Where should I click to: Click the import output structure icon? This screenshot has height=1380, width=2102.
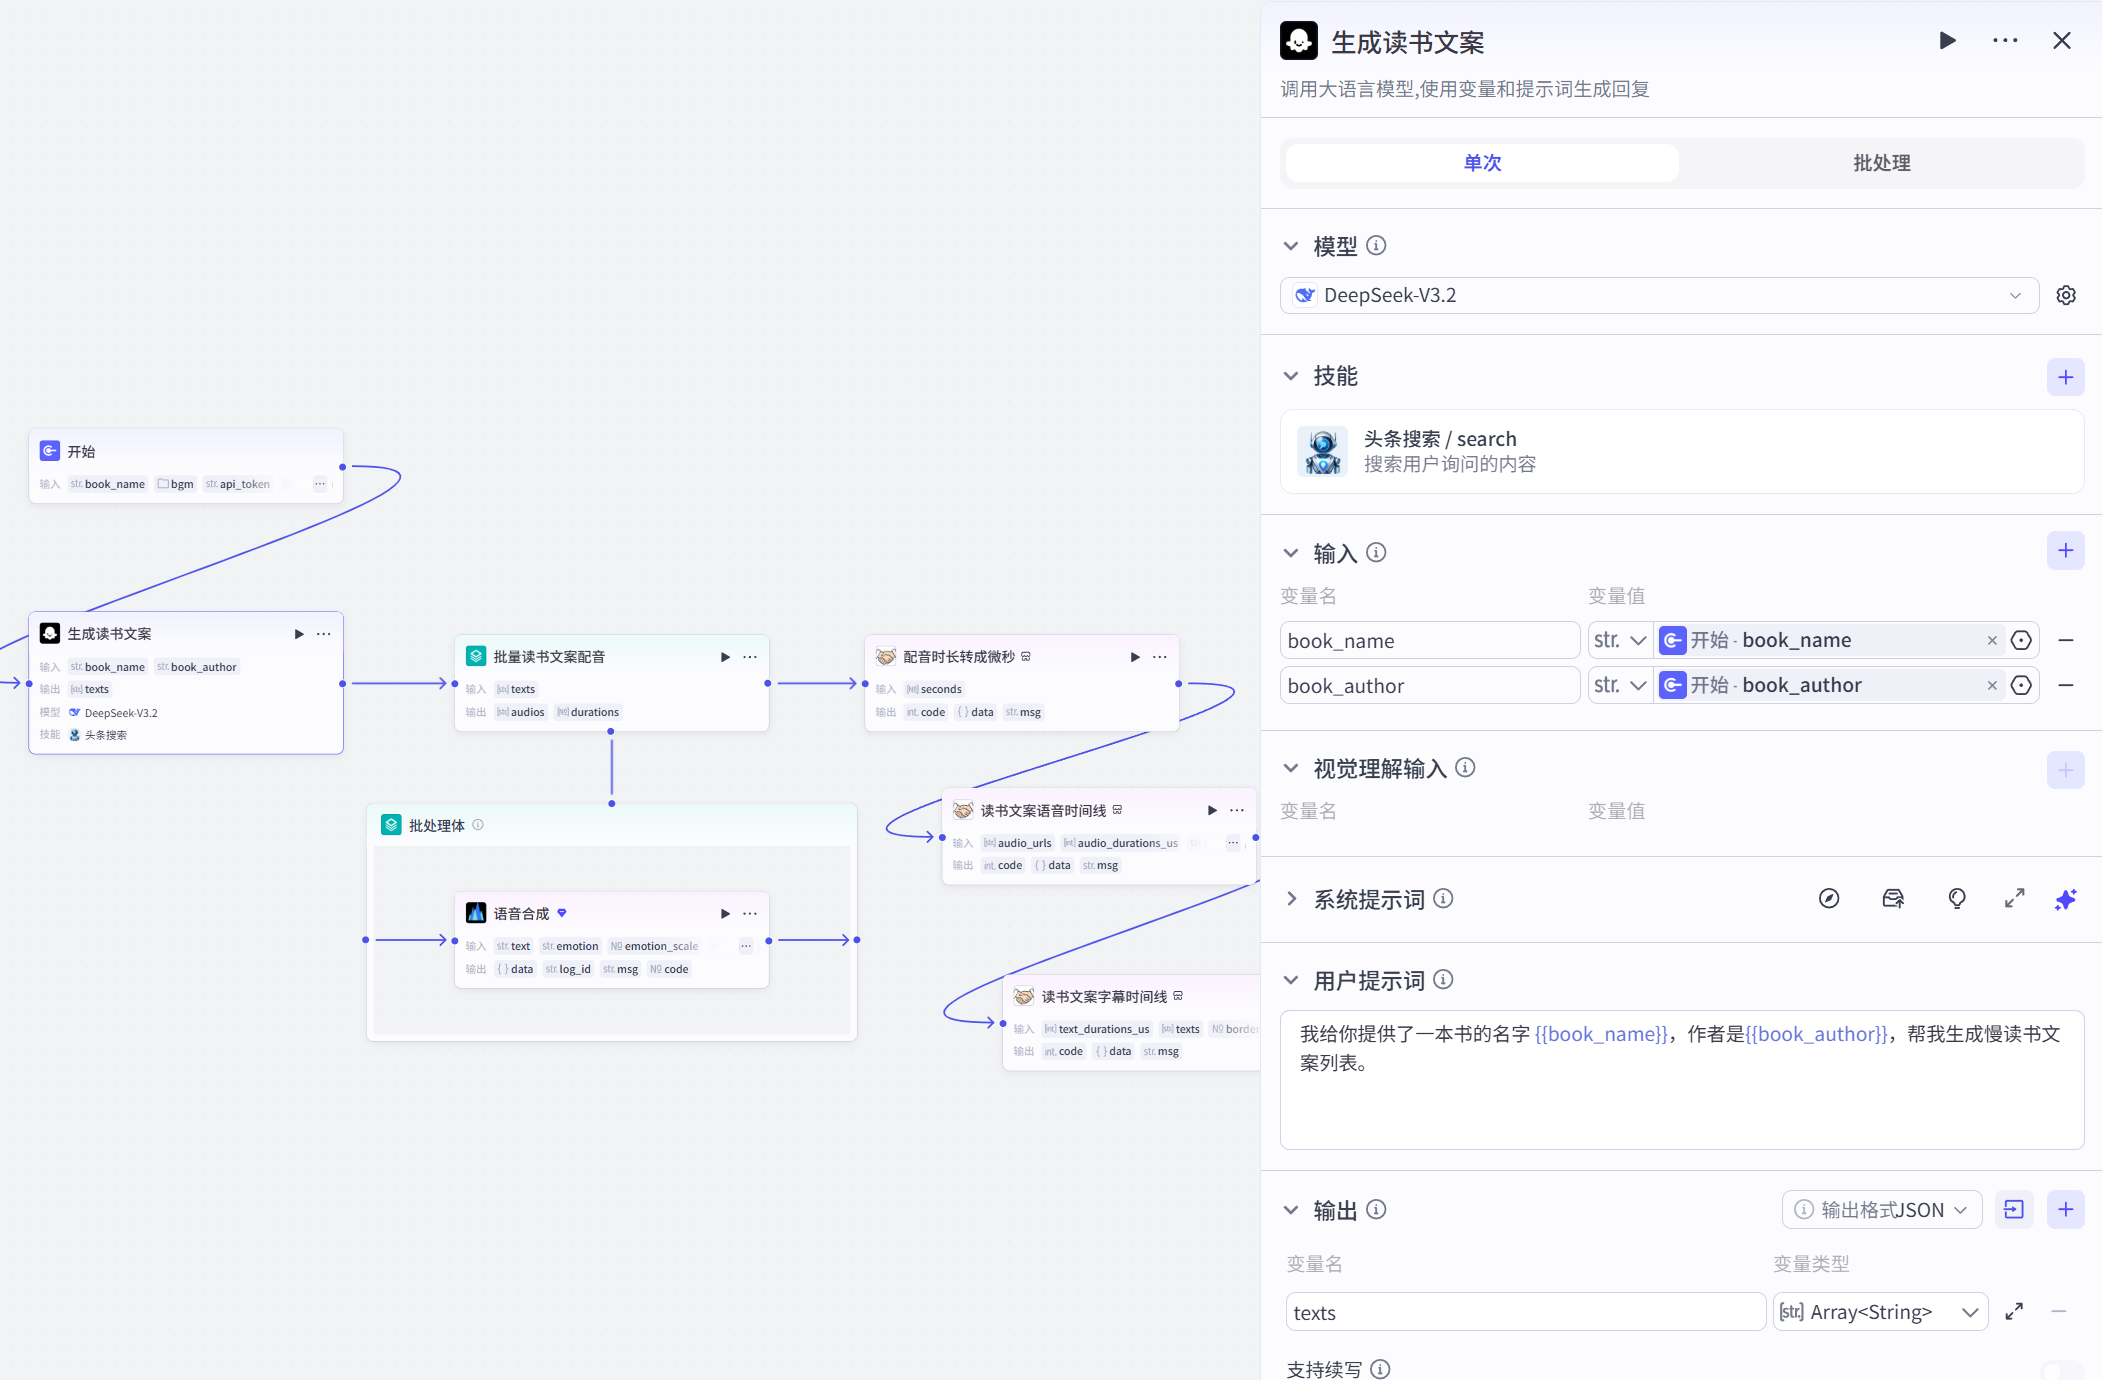tap(2014, 1210)
